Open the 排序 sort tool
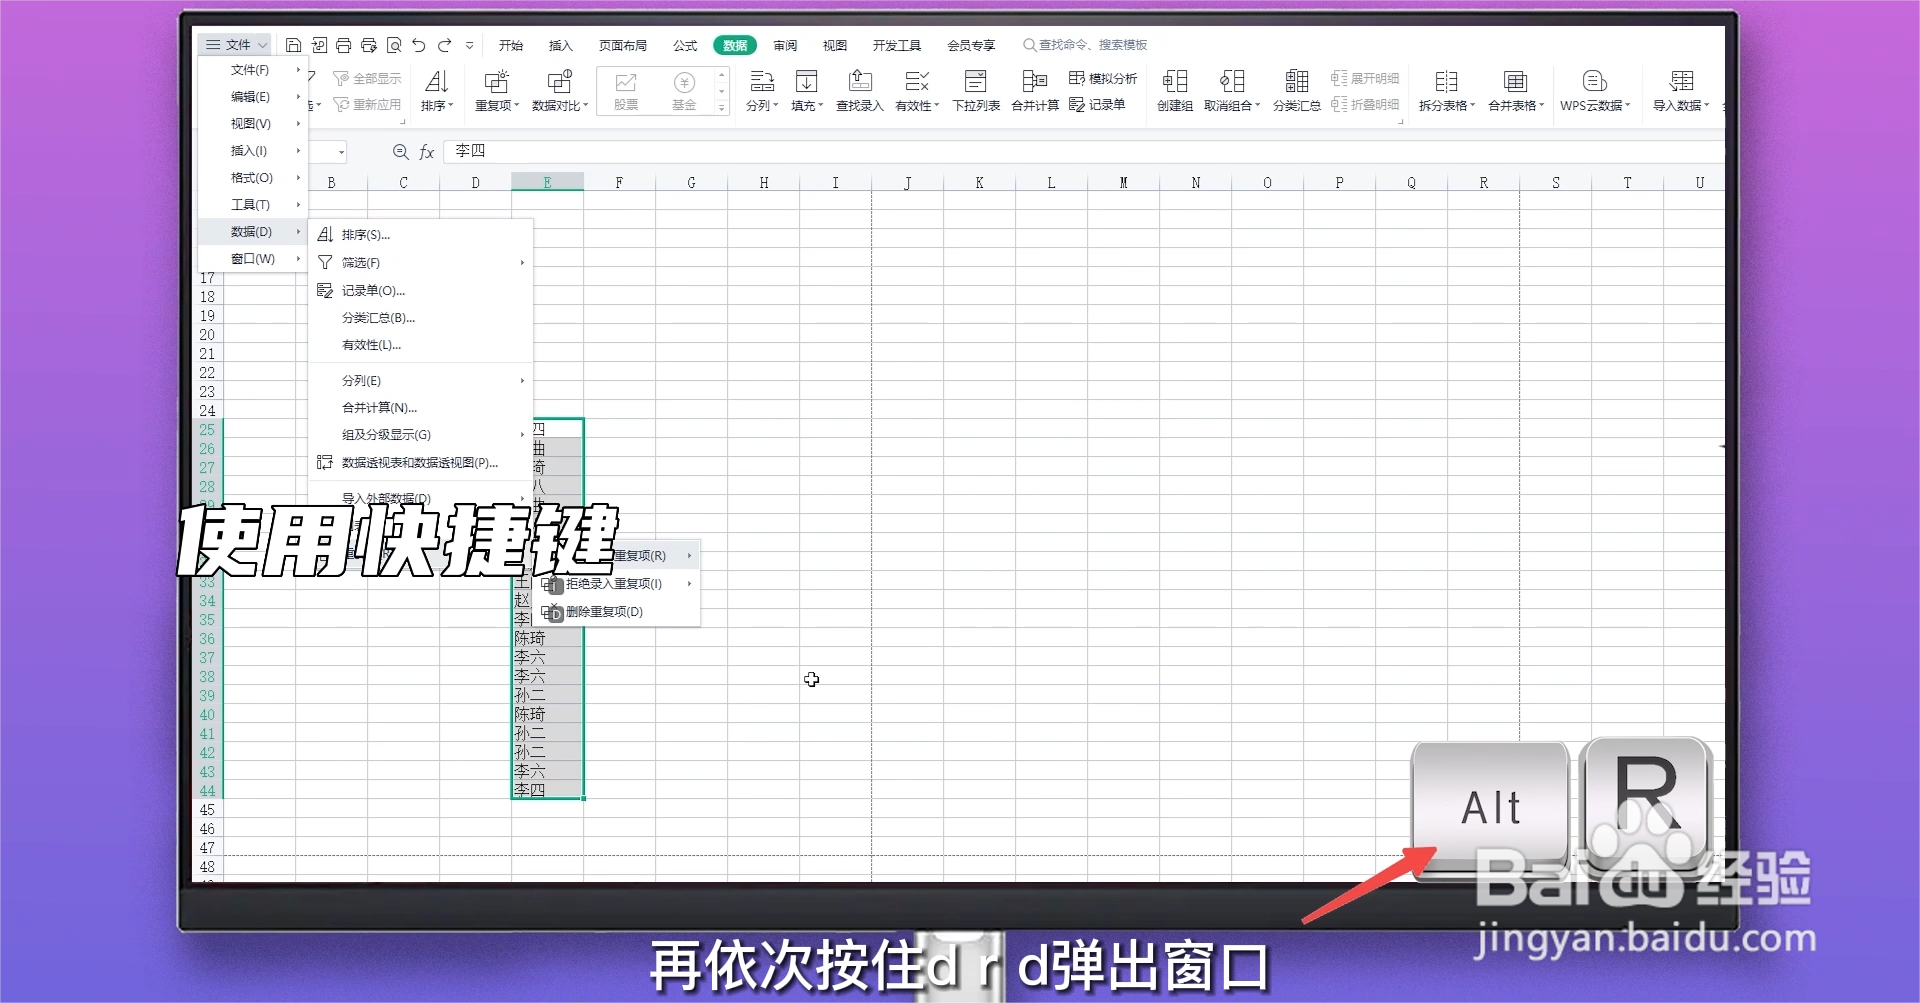 [437, 90]
